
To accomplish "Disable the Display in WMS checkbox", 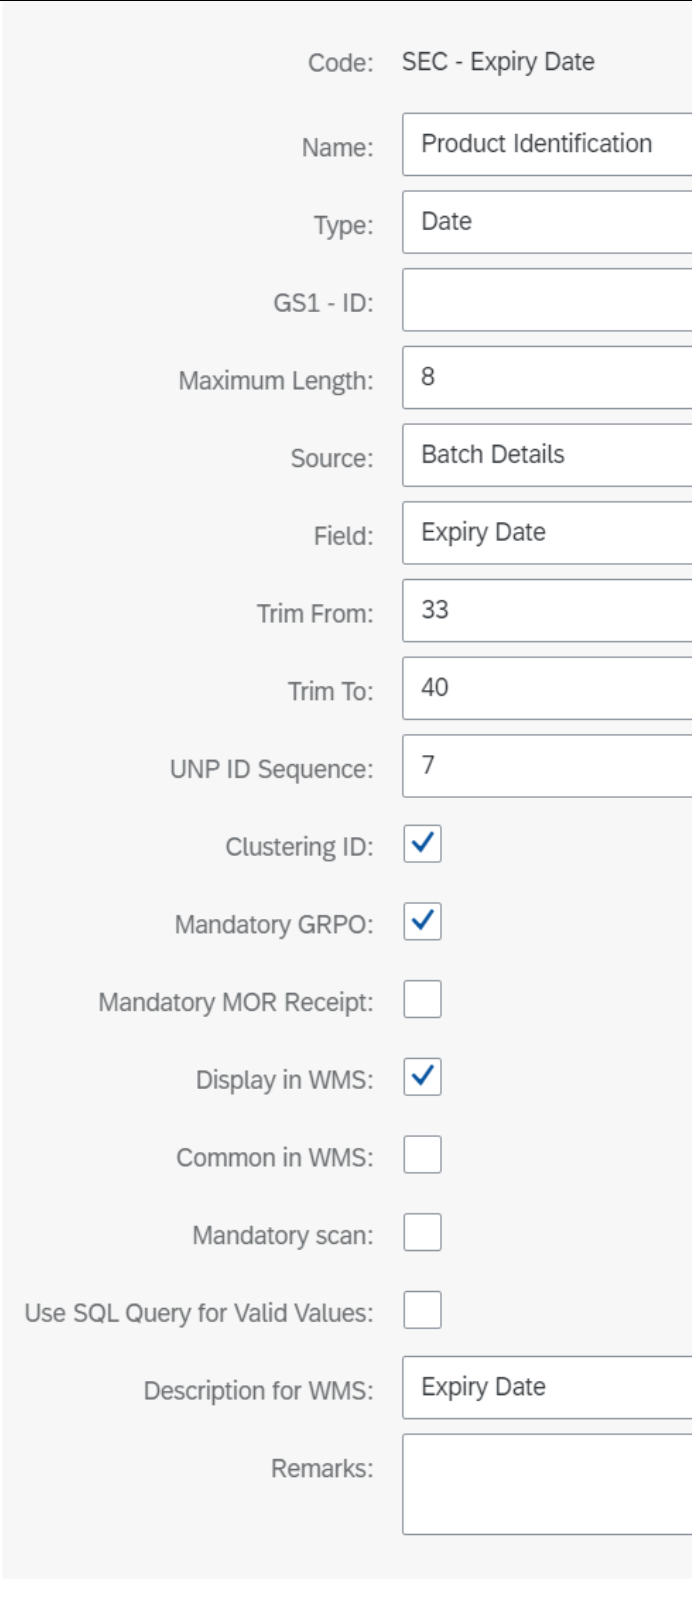I will click(423, 1077).
